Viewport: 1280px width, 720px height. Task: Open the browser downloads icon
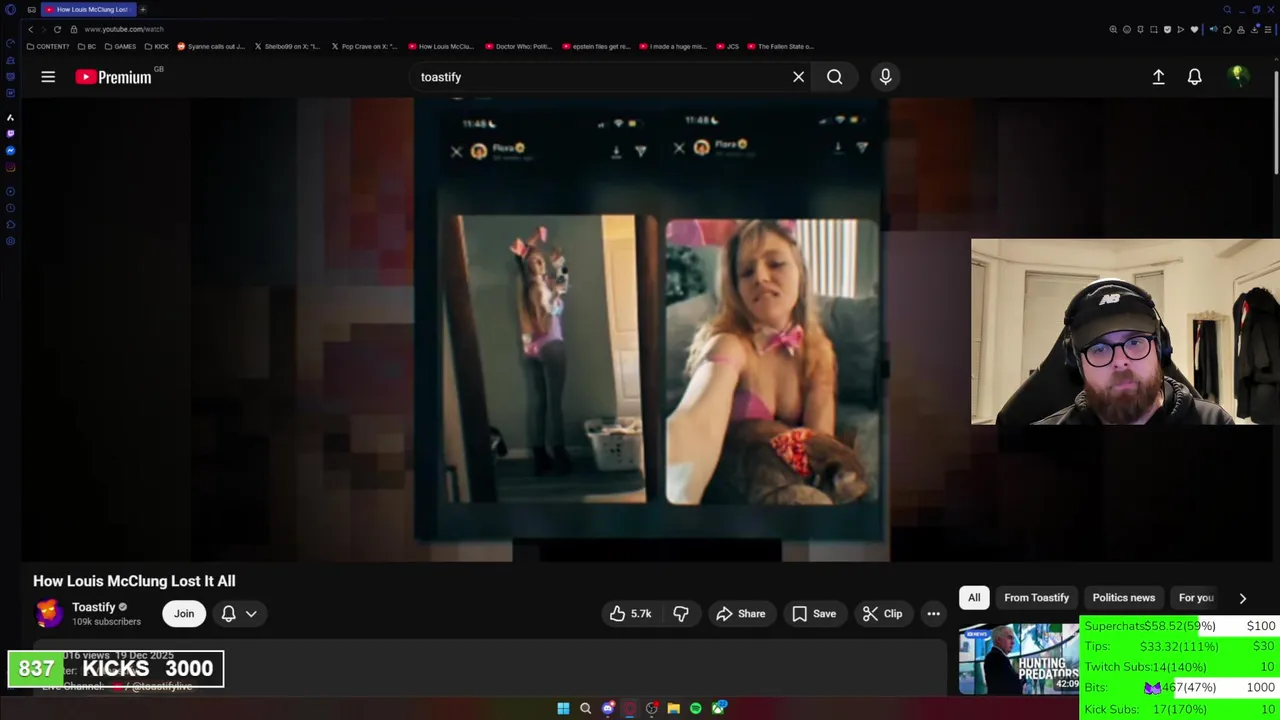point(1254,29)
